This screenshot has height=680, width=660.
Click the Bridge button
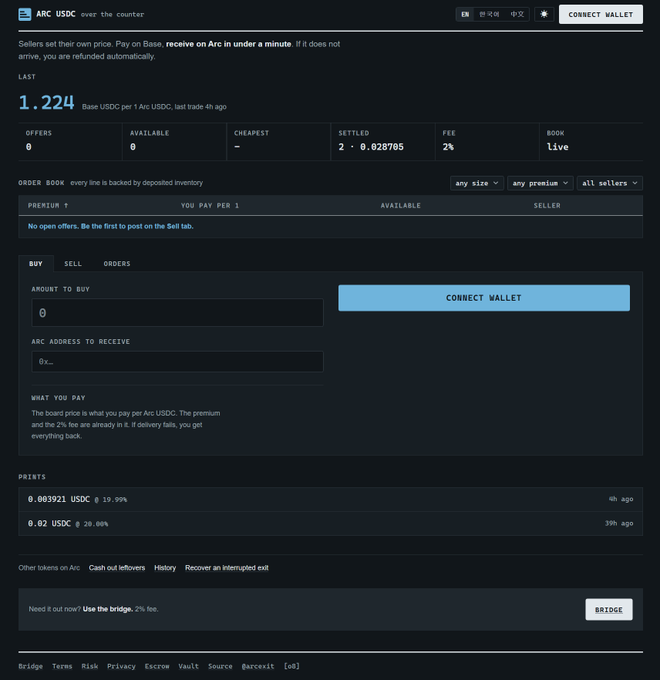coord(609,610)
